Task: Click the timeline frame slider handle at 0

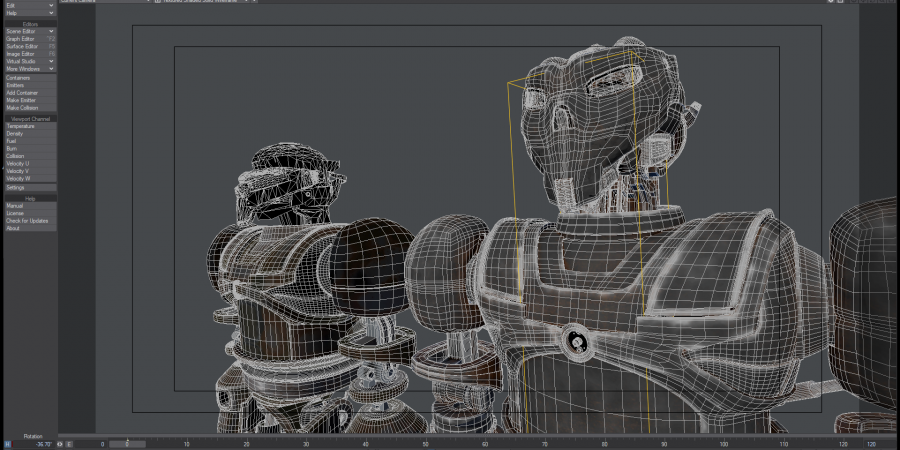Action: (x=127, y=444)
